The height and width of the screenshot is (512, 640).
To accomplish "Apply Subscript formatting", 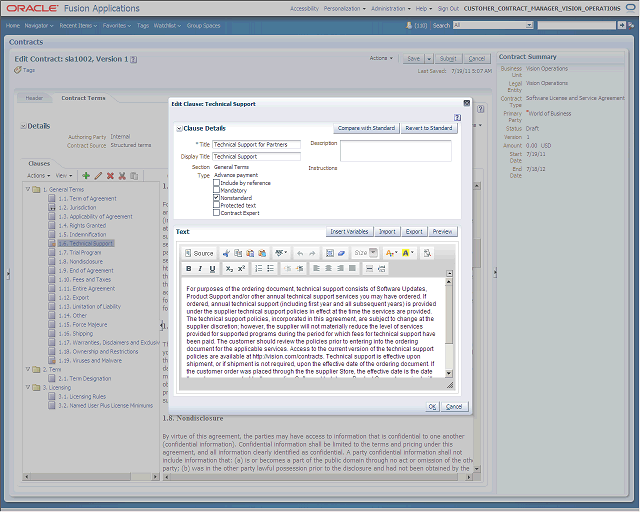I will point(229,269).
